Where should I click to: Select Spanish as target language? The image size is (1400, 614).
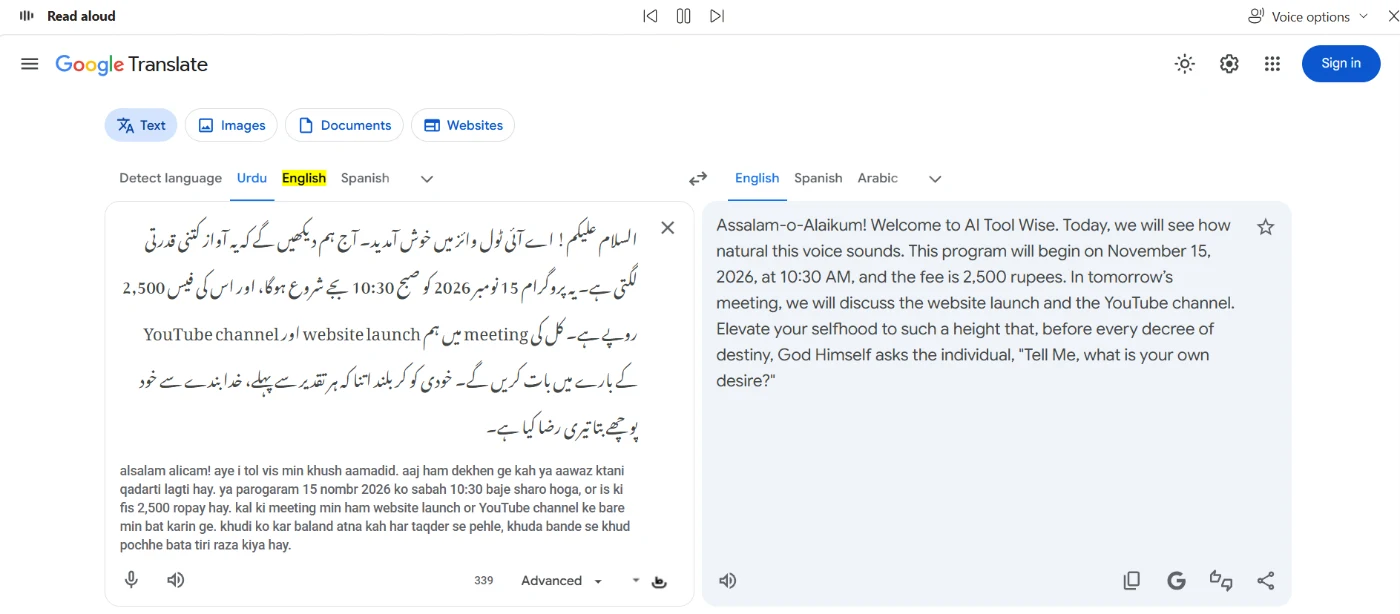818,178
